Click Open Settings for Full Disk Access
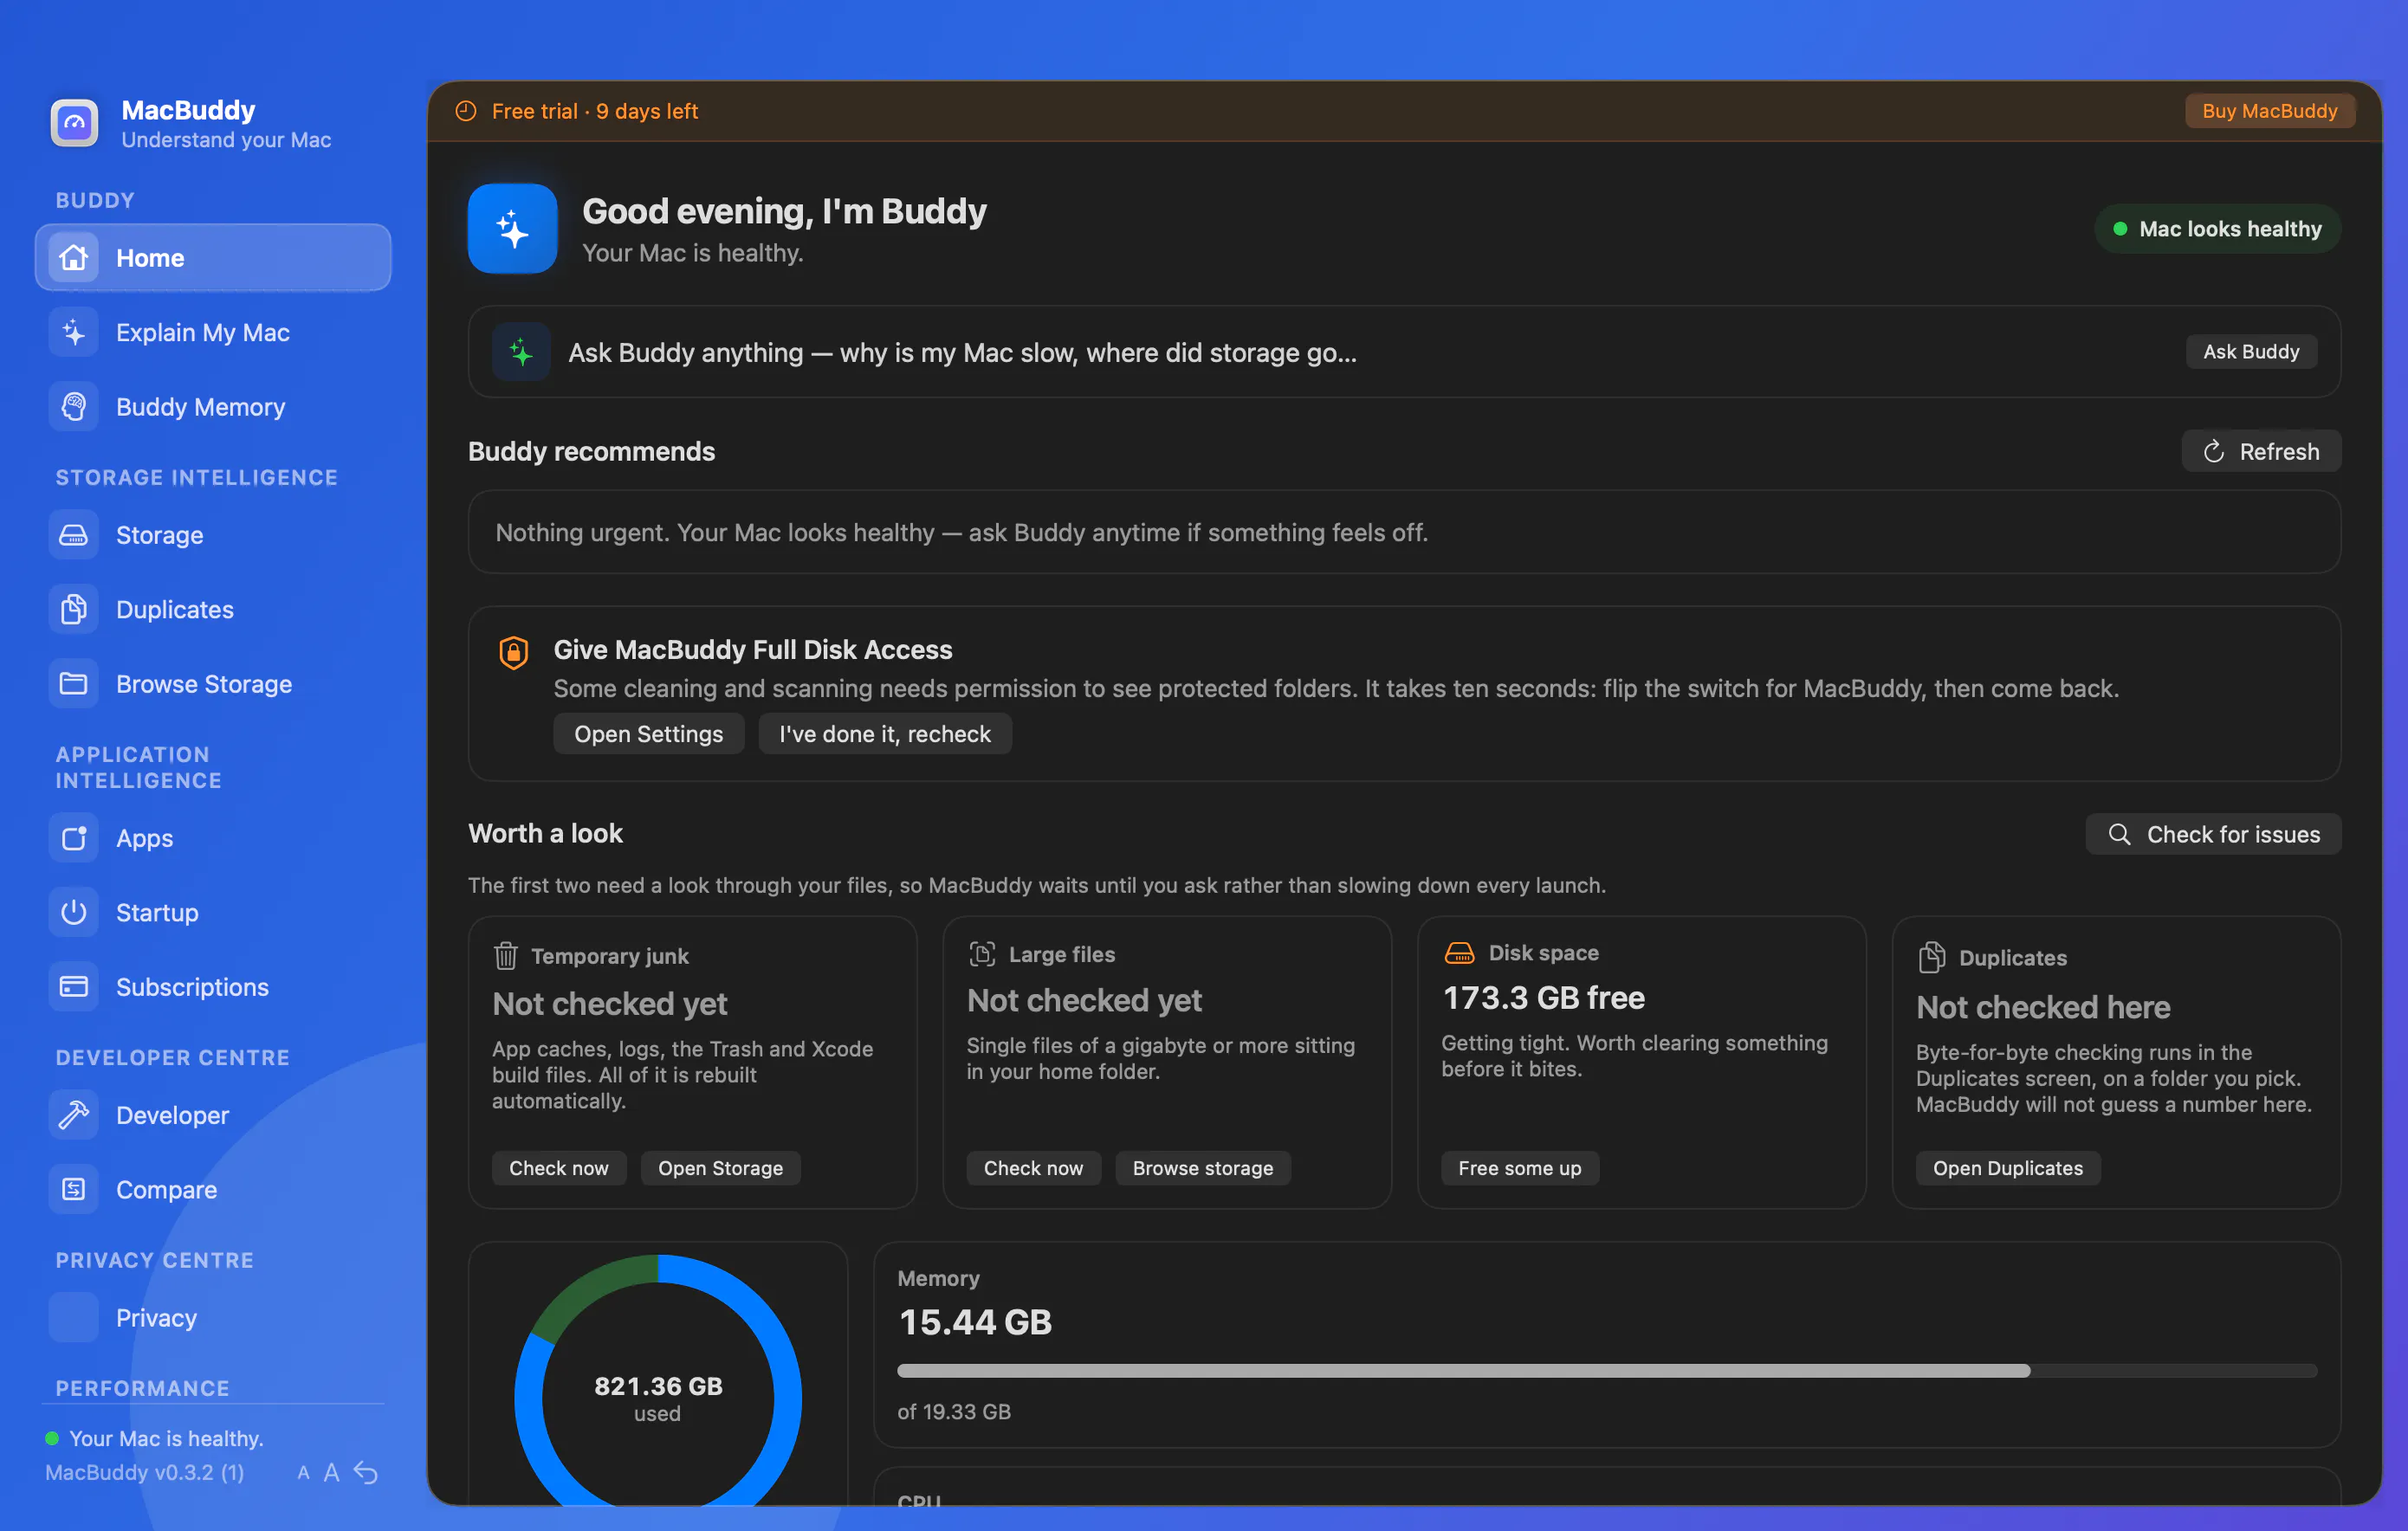2408x1531 pixels. 649,734
